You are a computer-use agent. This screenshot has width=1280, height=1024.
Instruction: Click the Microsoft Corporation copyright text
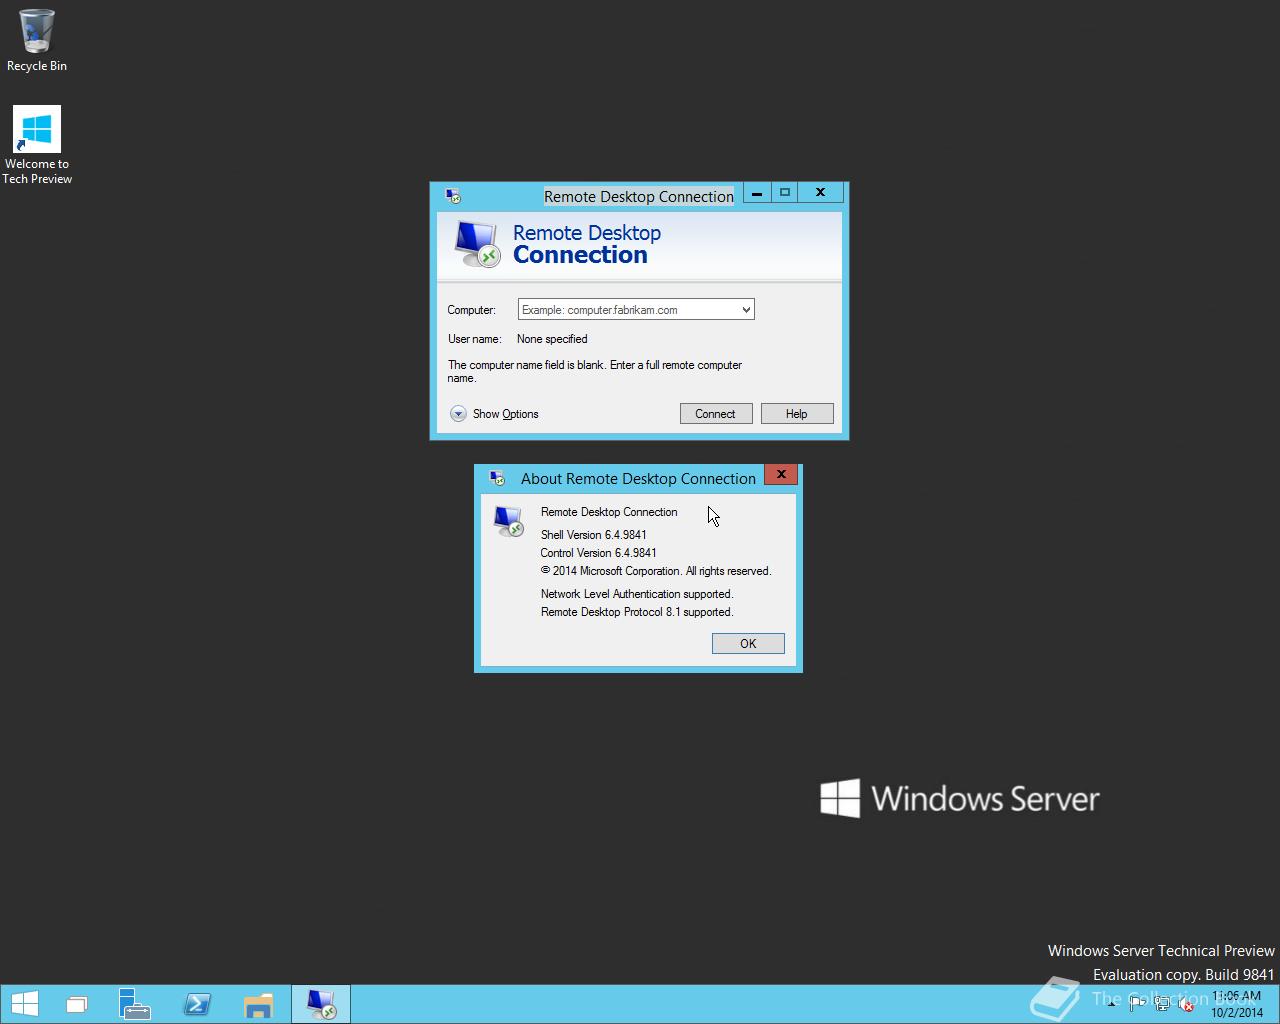[656, 571]
